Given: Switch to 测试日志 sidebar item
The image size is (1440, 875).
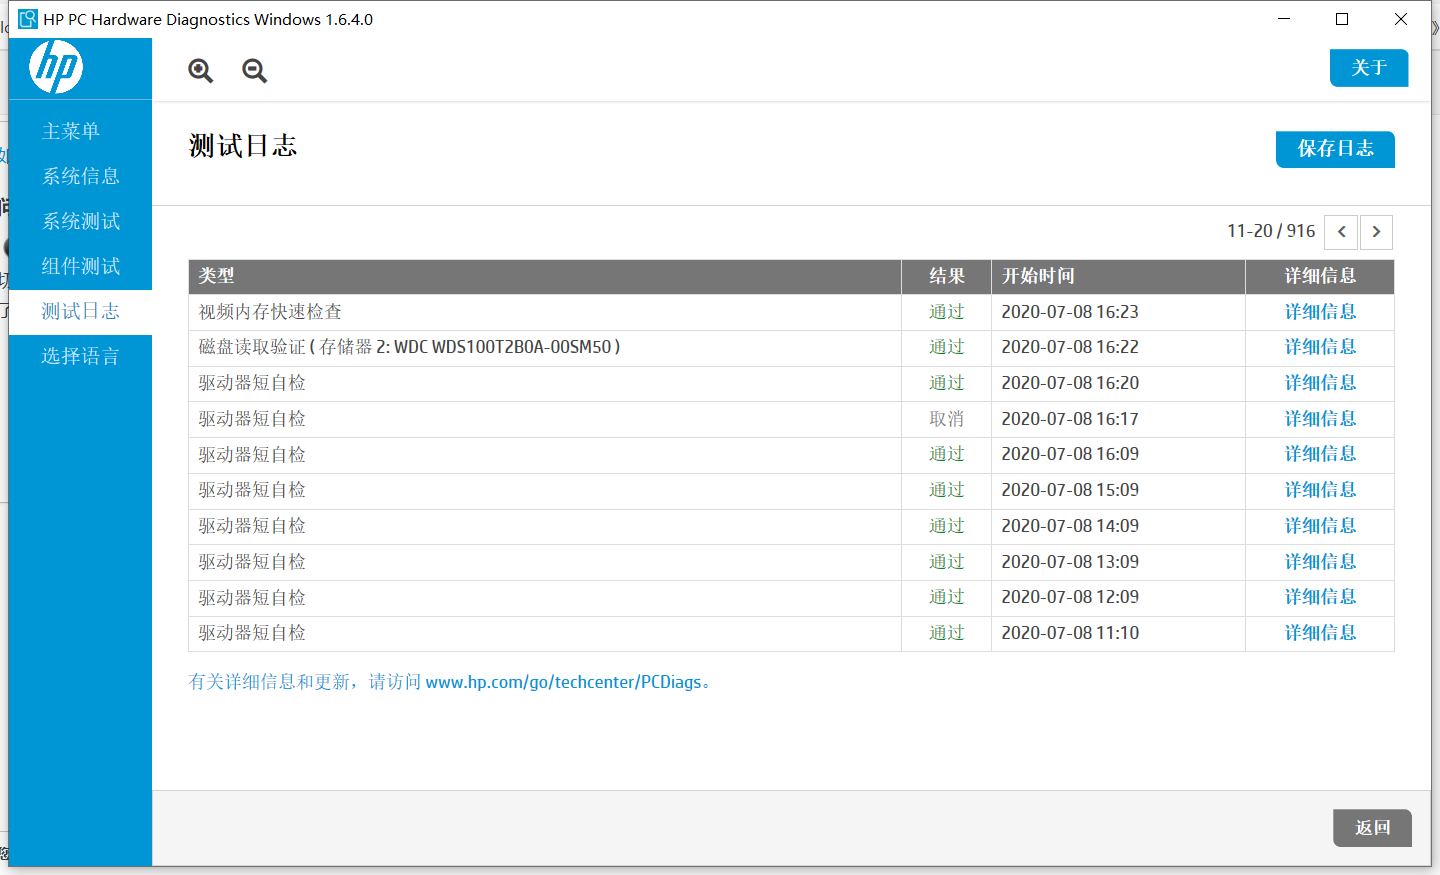Looking at the screenshot, I should (80, 311).
